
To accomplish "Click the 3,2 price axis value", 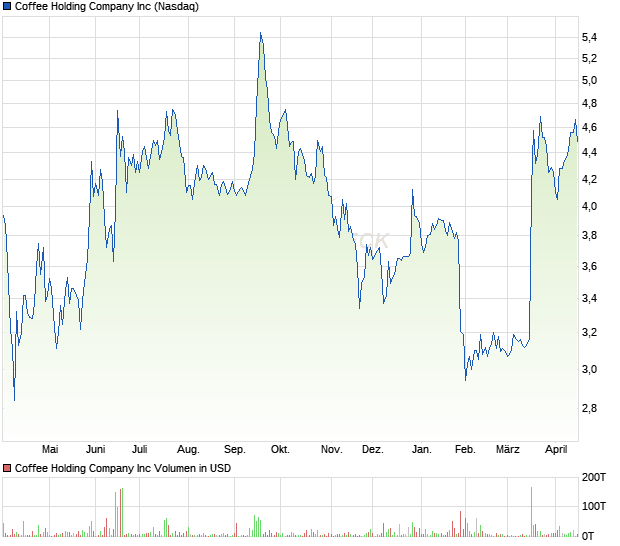I will pyautogui.click(x=589, y=333).
